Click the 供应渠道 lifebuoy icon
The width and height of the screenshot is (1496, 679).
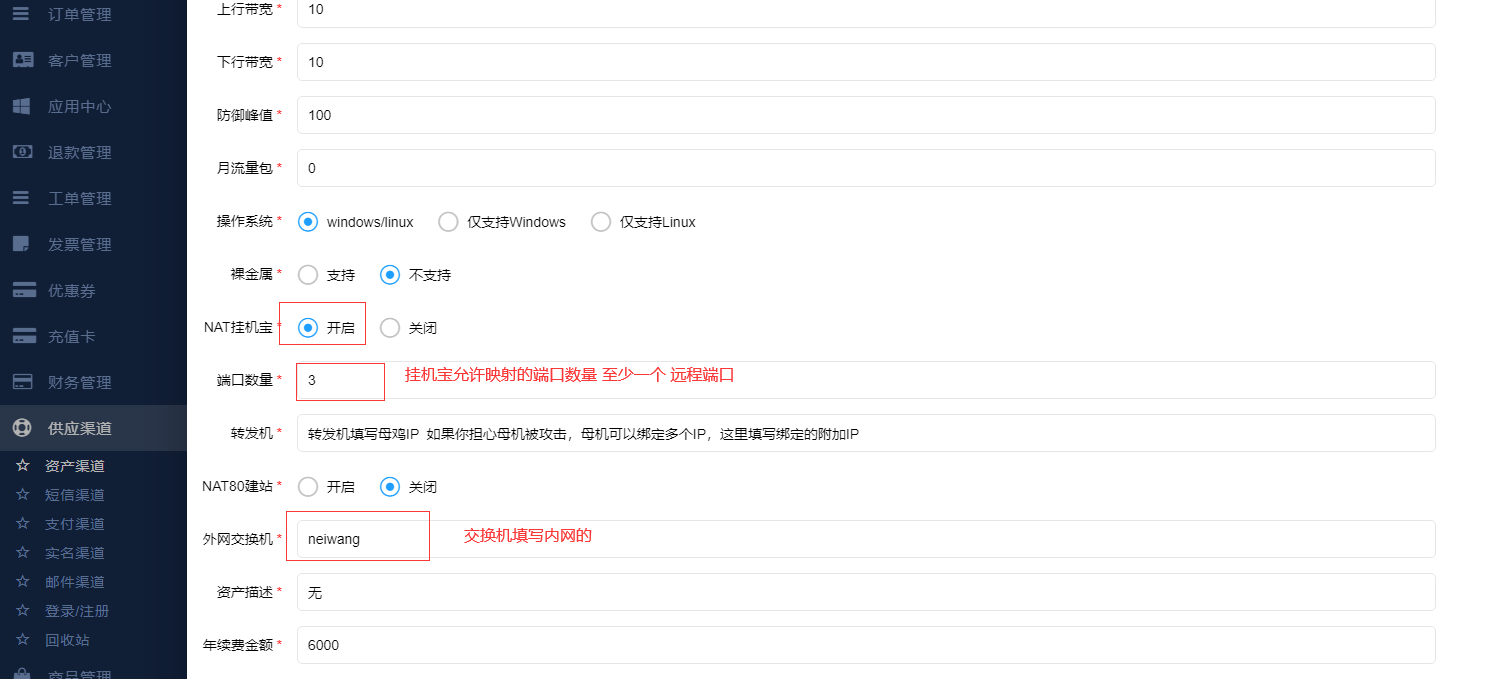pyautogui.click(x=22, y=428)
